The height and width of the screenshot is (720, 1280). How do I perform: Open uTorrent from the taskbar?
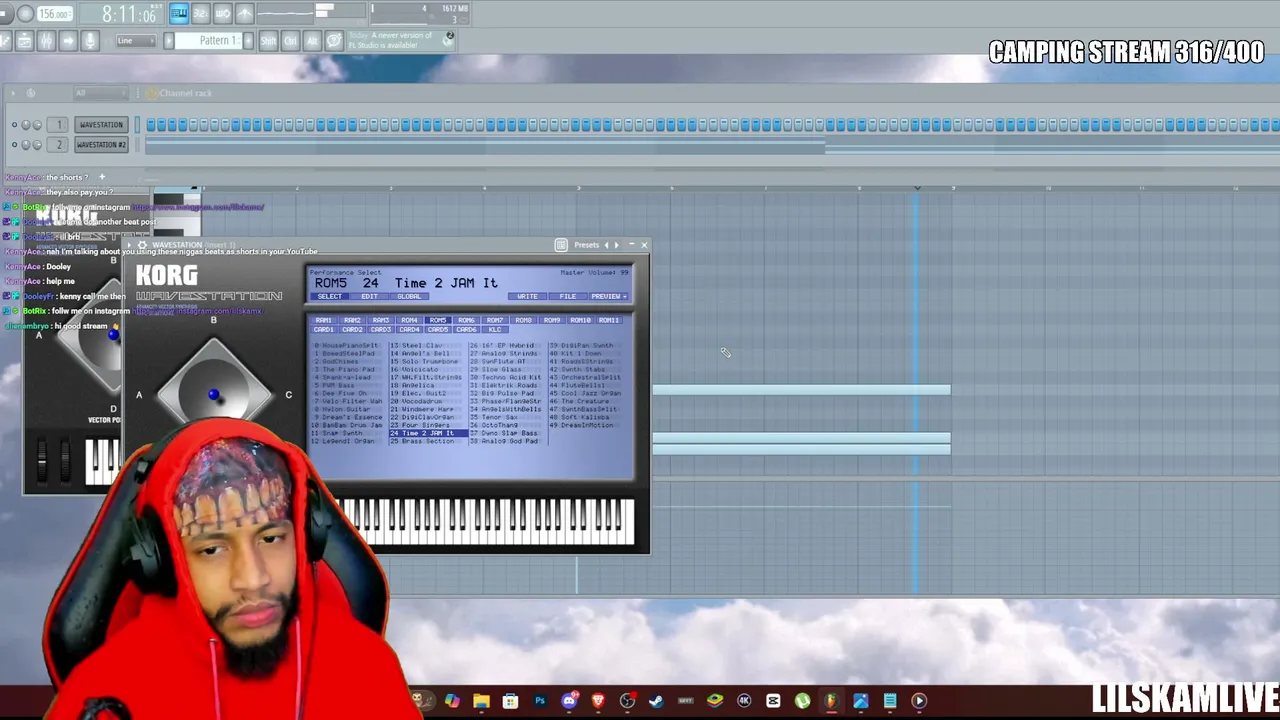point(802,701)
